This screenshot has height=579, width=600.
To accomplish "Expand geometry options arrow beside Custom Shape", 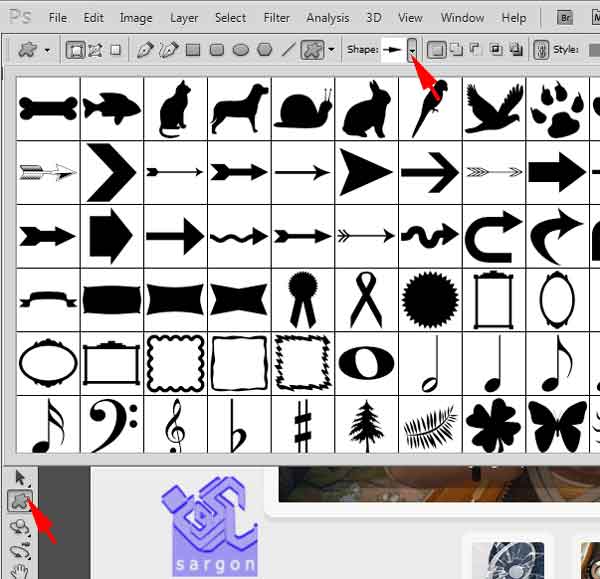I will click(331, 50).
